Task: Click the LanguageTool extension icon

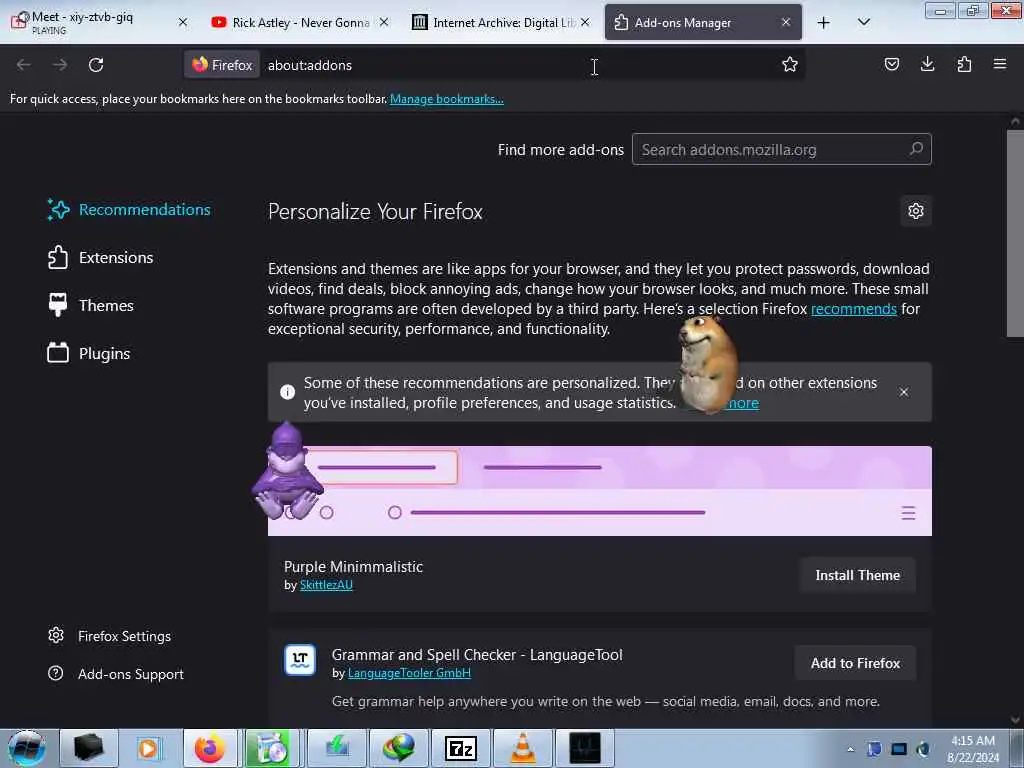Action: [300, 660]
